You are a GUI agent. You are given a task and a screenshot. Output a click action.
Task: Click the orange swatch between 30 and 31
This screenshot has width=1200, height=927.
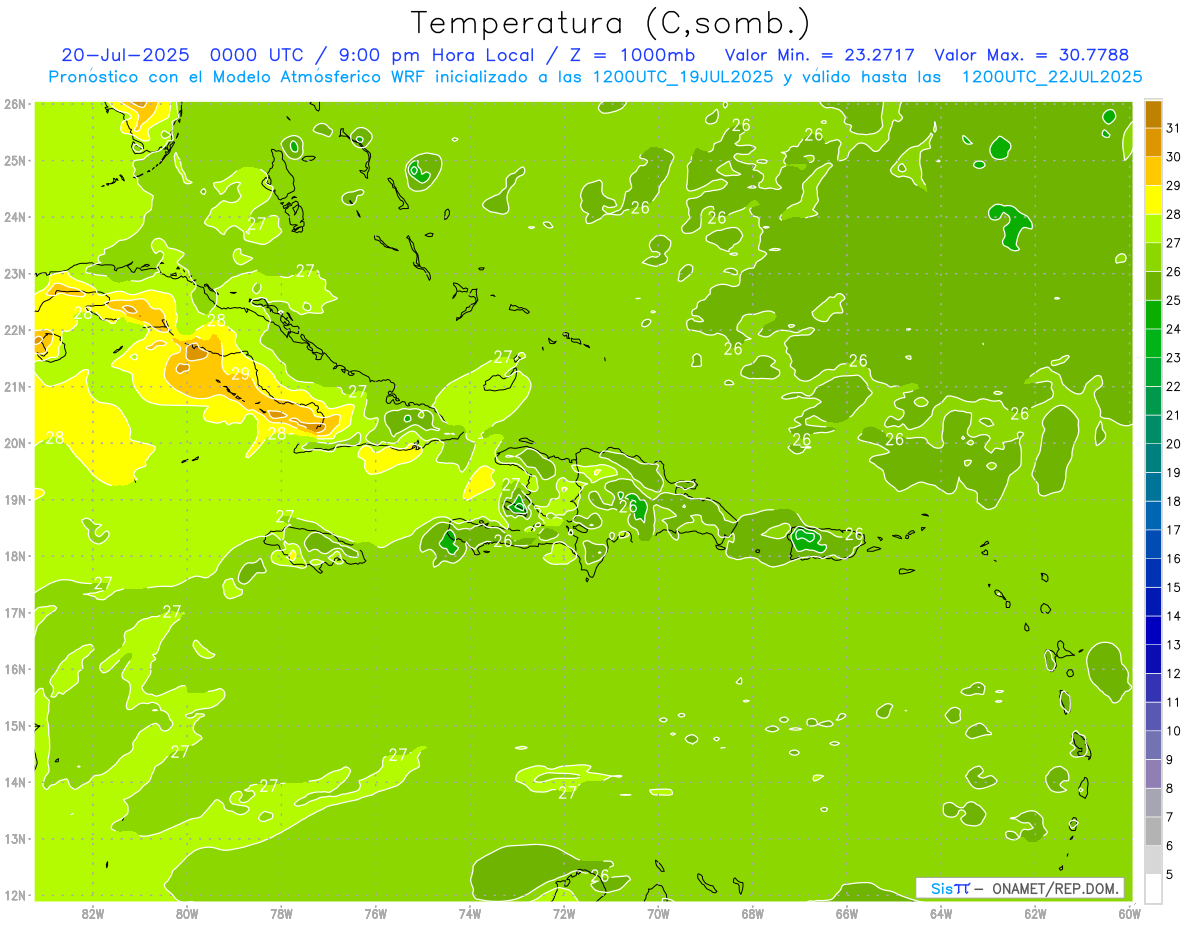tap(1153, 142)
